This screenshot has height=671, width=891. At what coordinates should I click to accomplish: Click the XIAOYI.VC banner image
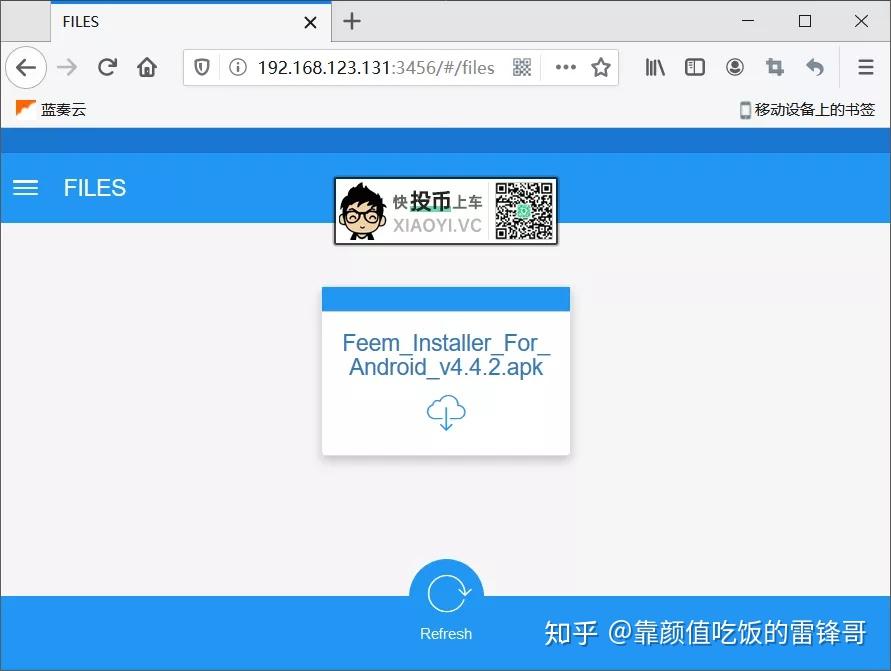446,211
